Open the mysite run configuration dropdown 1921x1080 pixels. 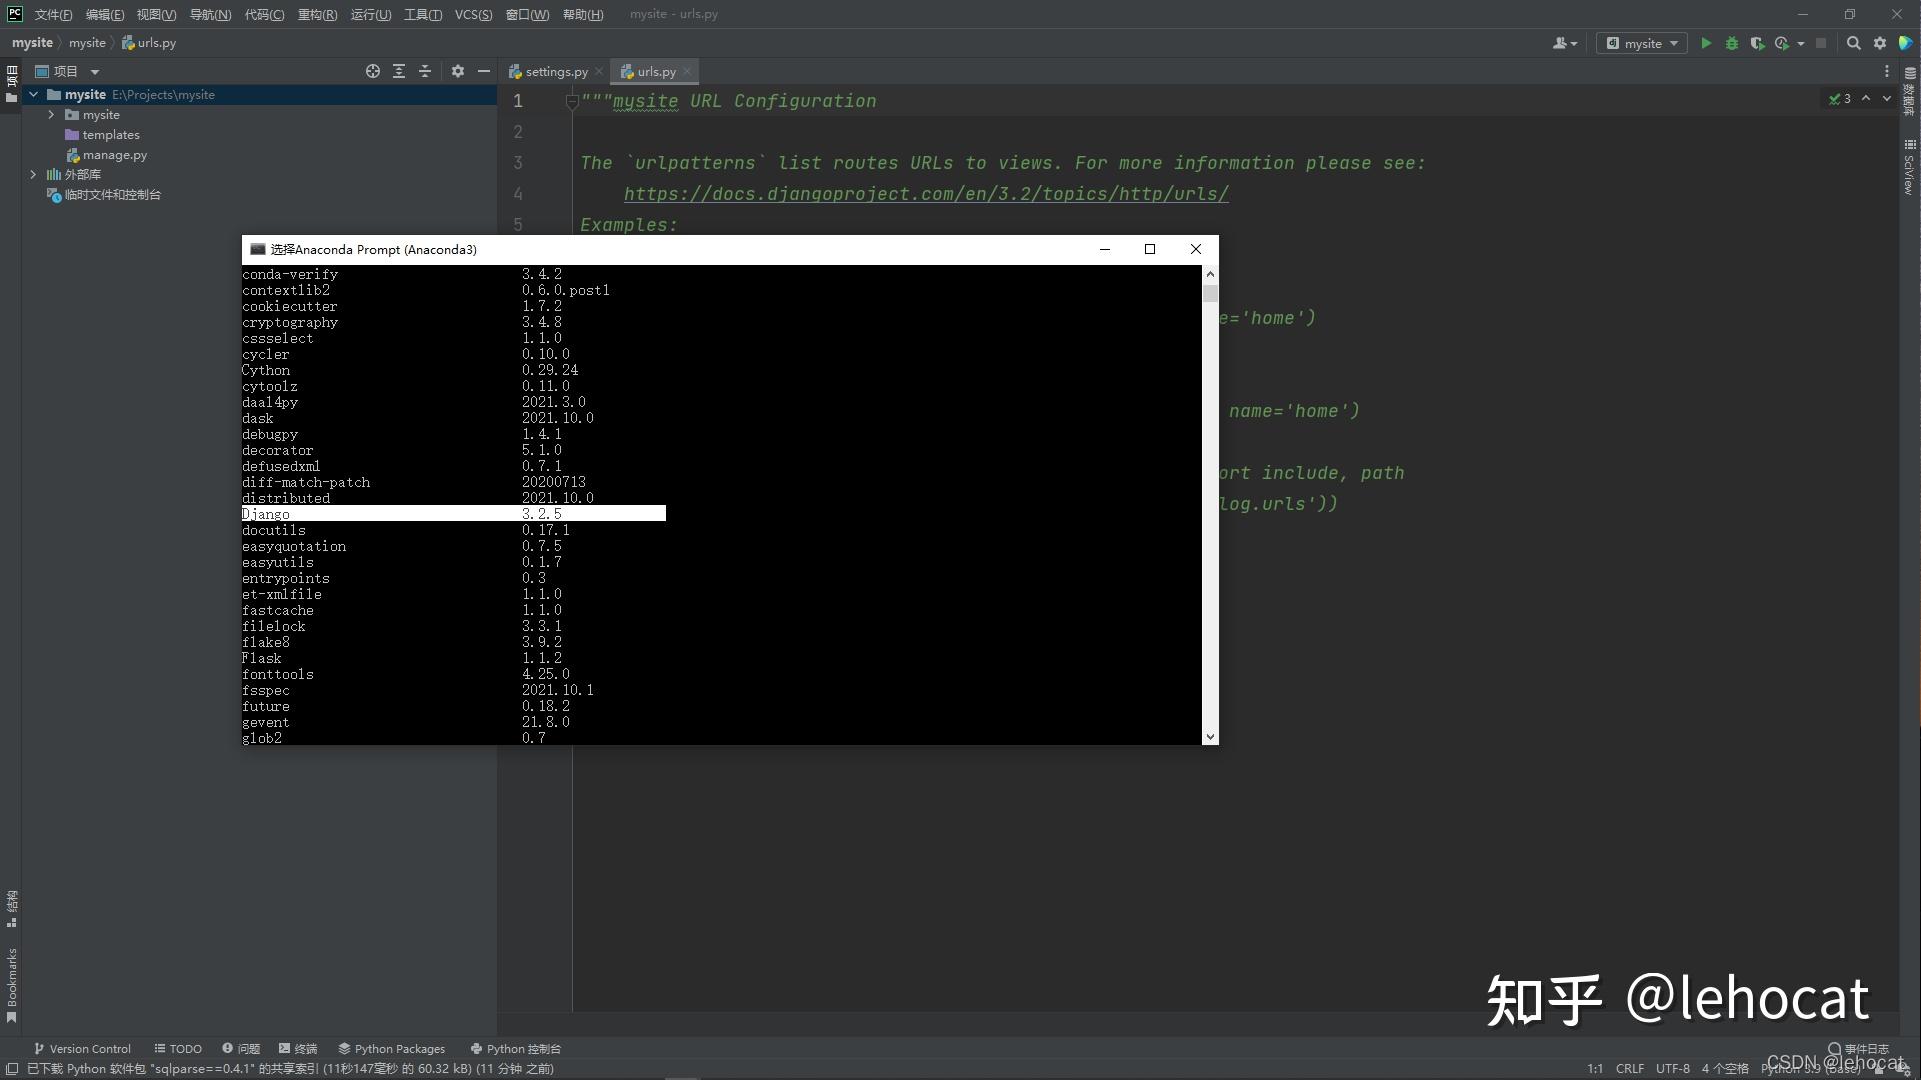(1642, 43)
